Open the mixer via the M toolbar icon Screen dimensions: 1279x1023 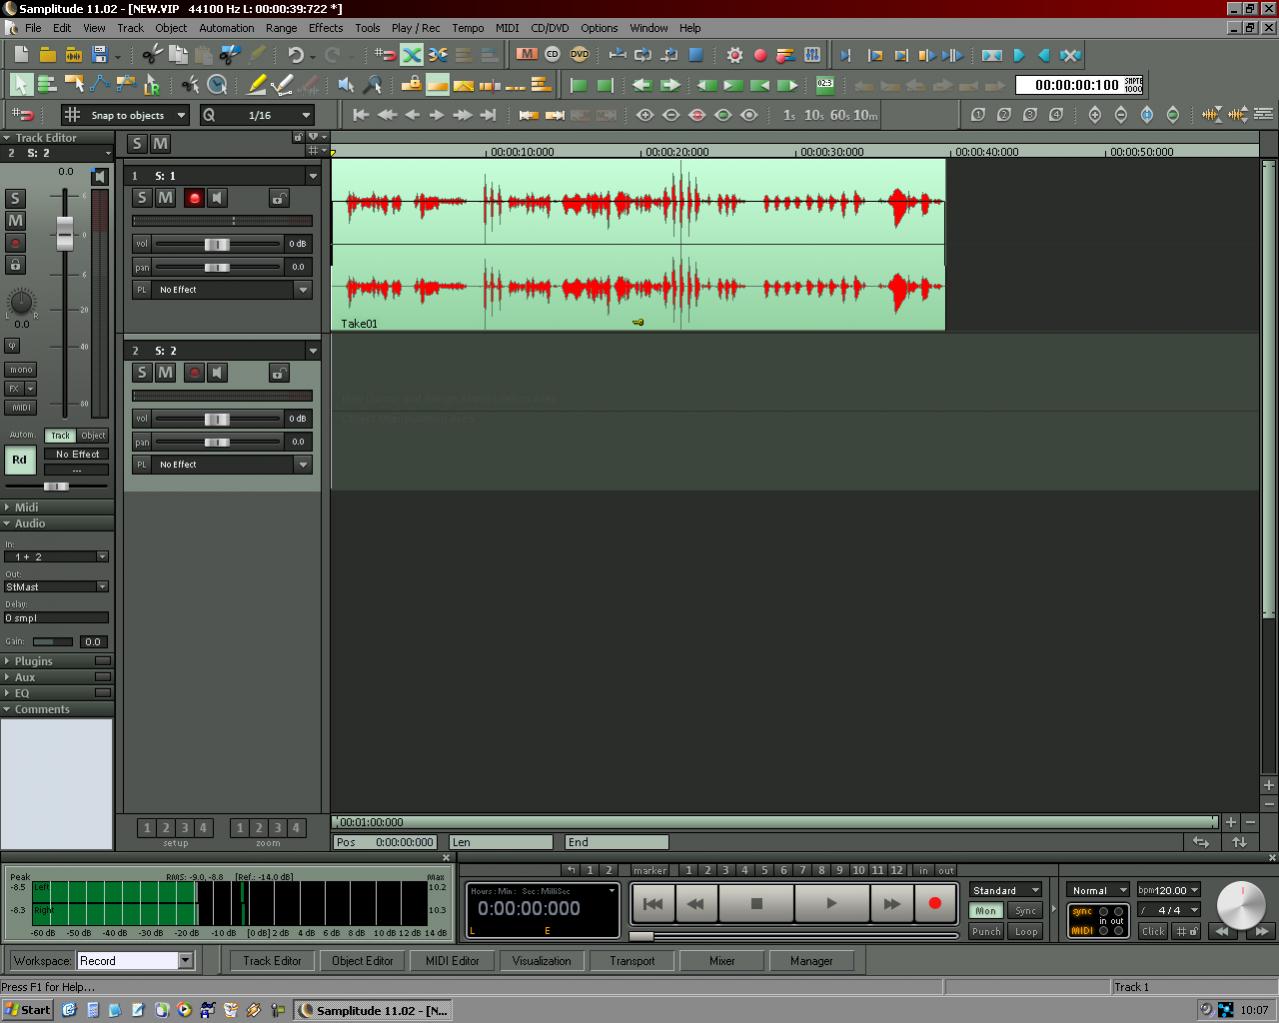point(526,54)
